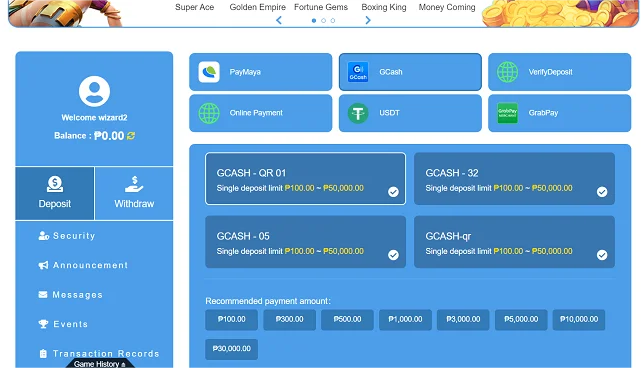This screenshot has width=641, height=368.
Task: Choose PayMaya payment method
Action: (x=260, y=72)
